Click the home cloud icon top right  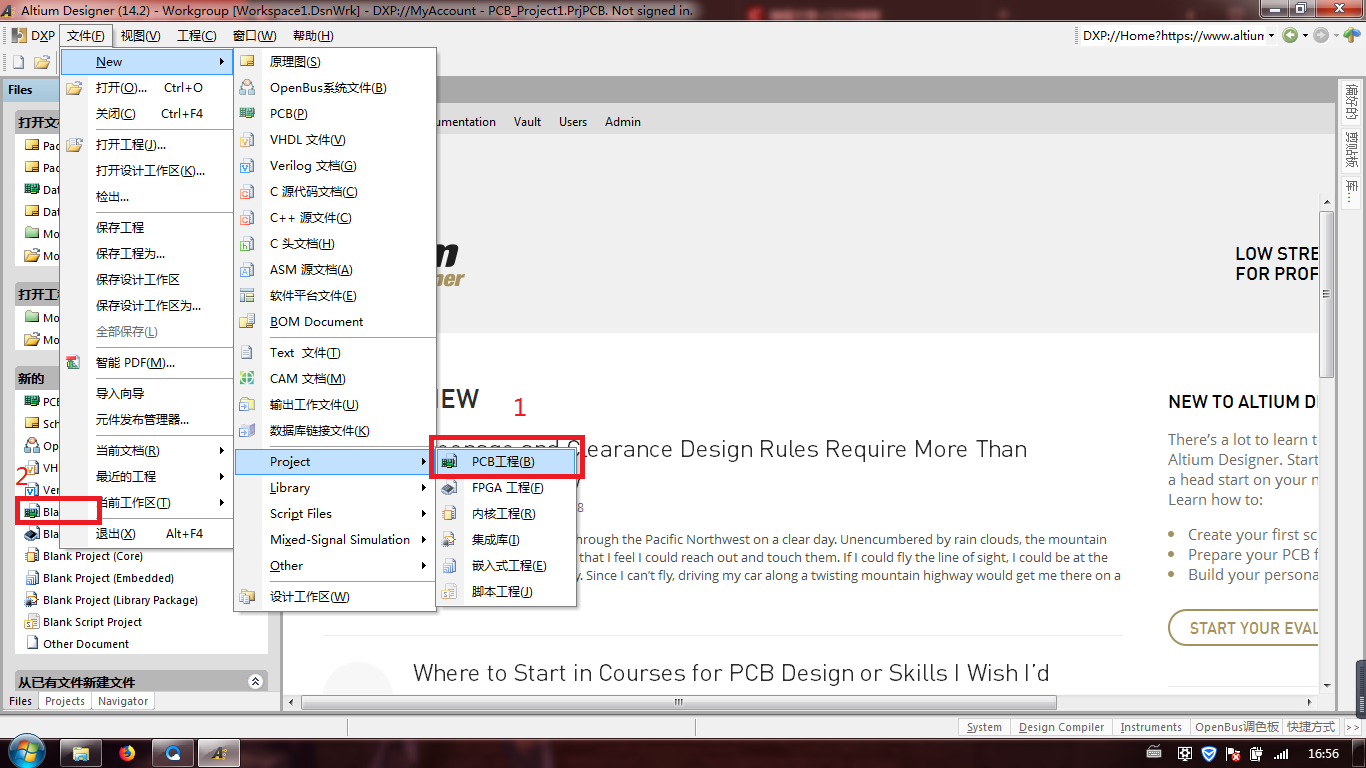point(1352,36)
